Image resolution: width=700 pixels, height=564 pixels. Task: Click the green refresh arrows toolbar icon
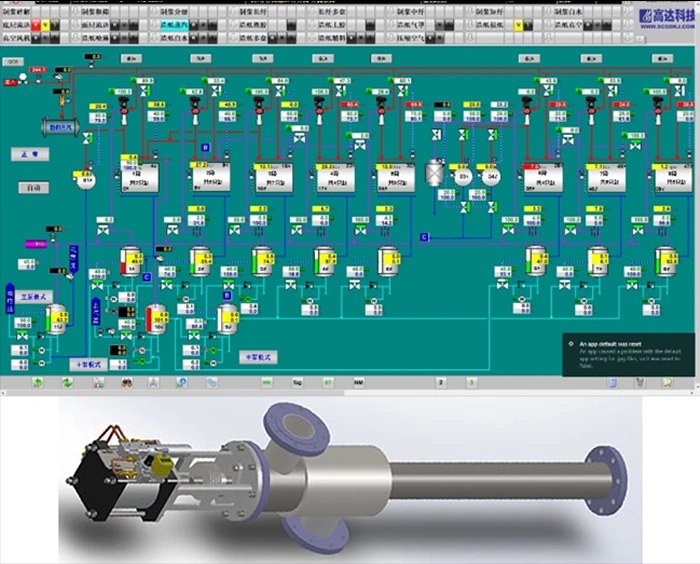66,382
